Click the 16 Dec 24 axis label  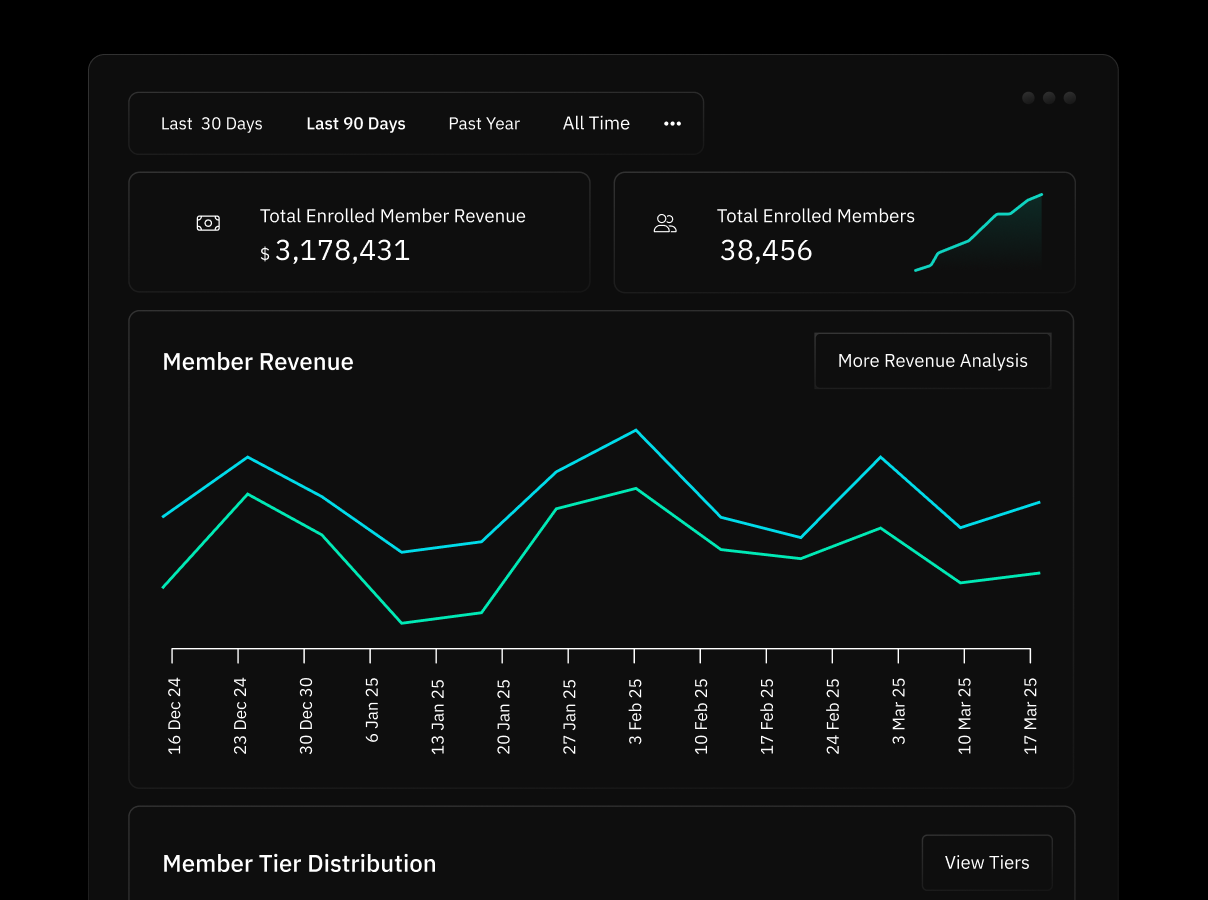tap(175, 712)
